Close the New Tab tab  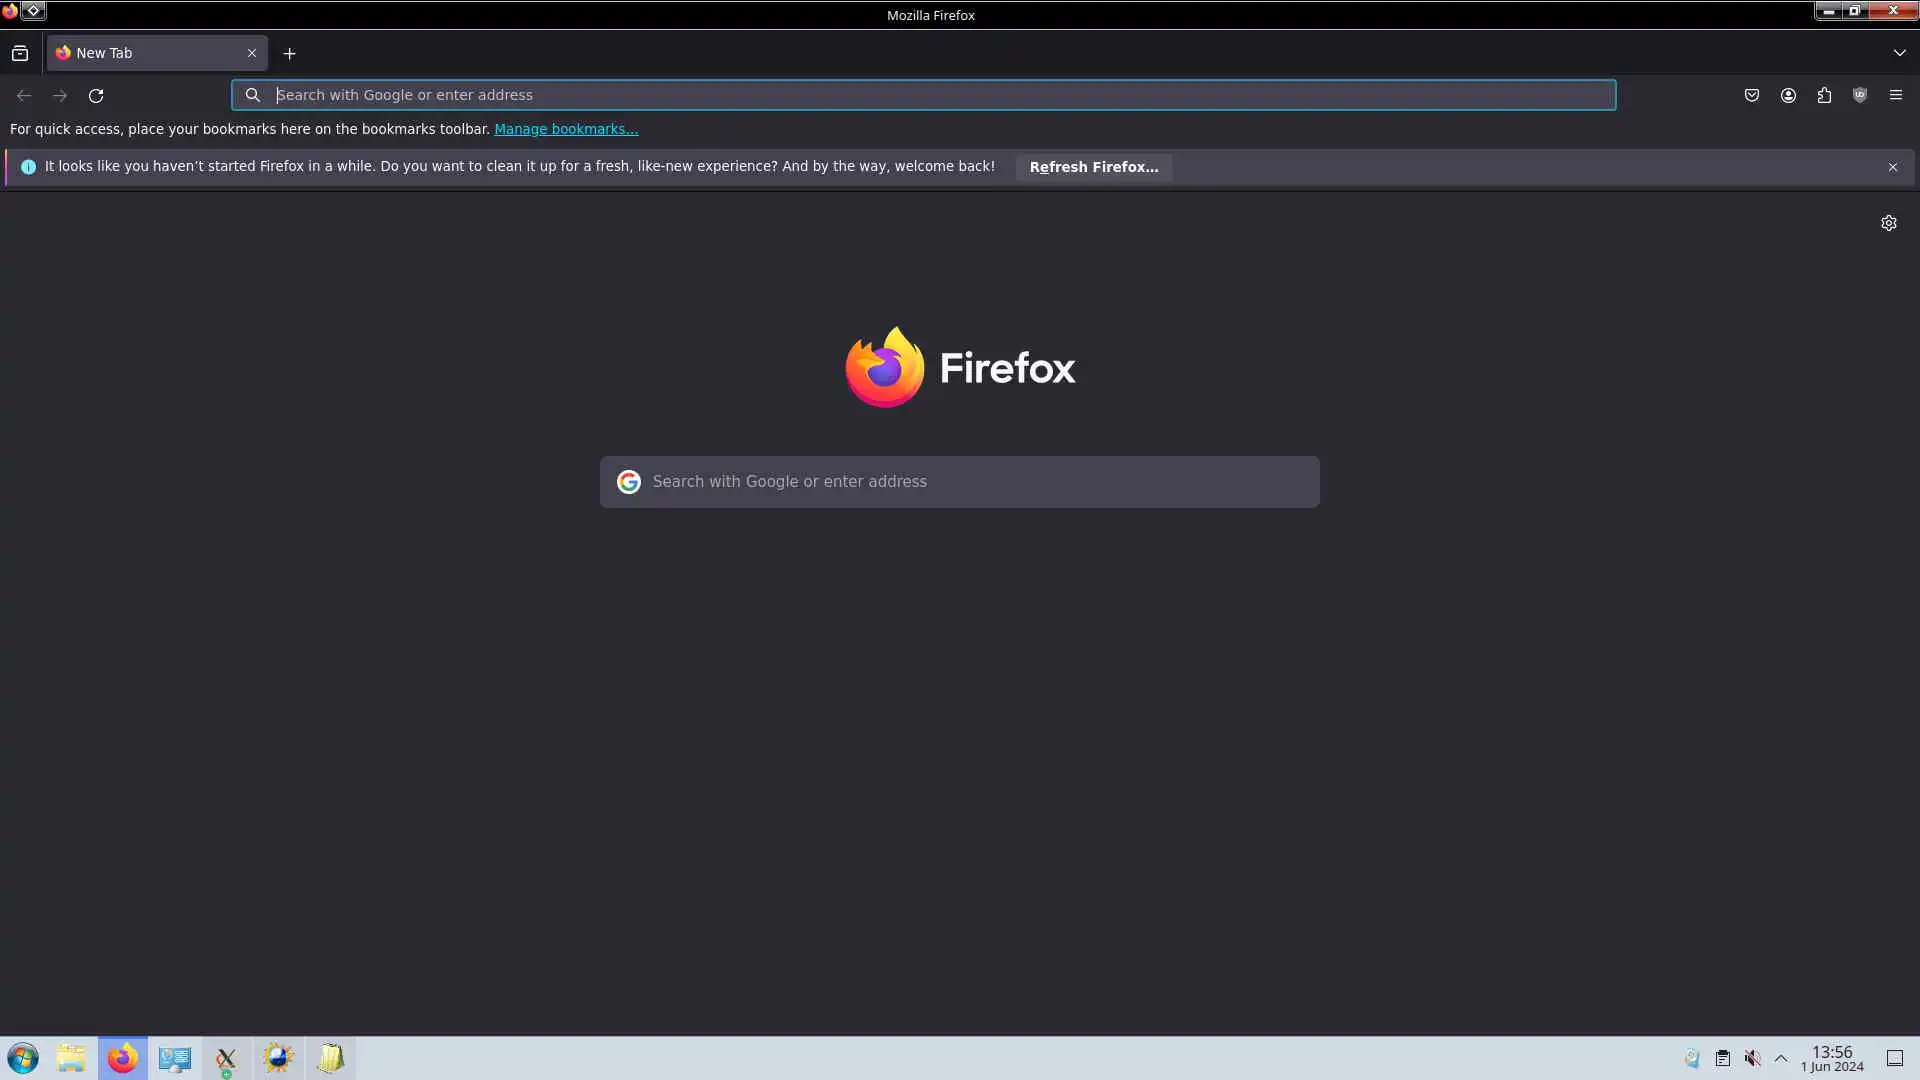(252, 53)
